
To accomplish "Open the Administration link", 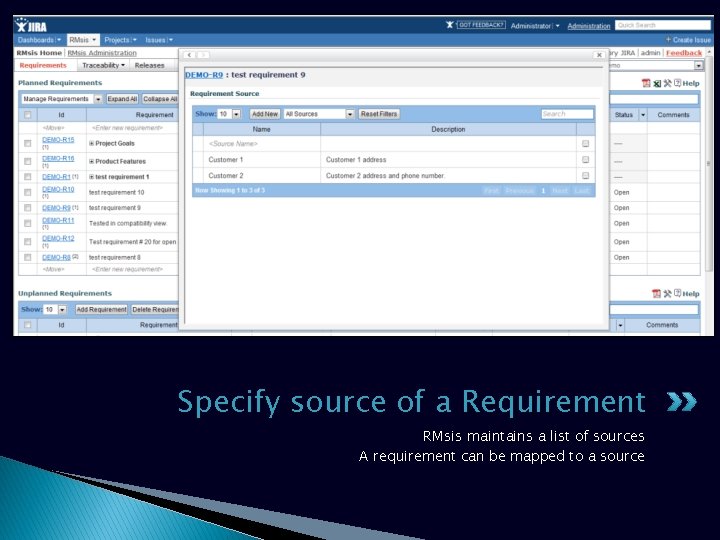I will pyautogui.click(x=589, y=26).
